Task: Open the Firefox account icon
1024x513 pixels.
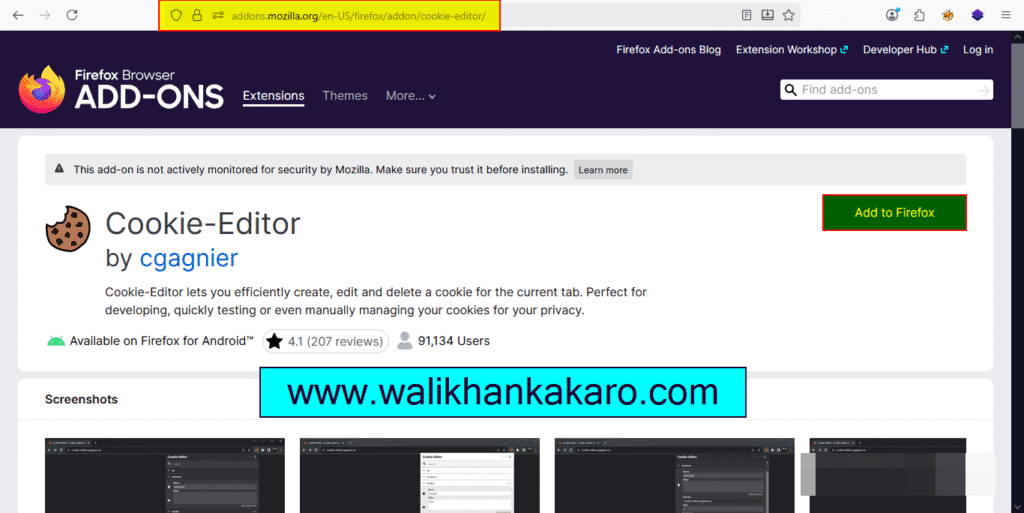Action: coord(892,15)
